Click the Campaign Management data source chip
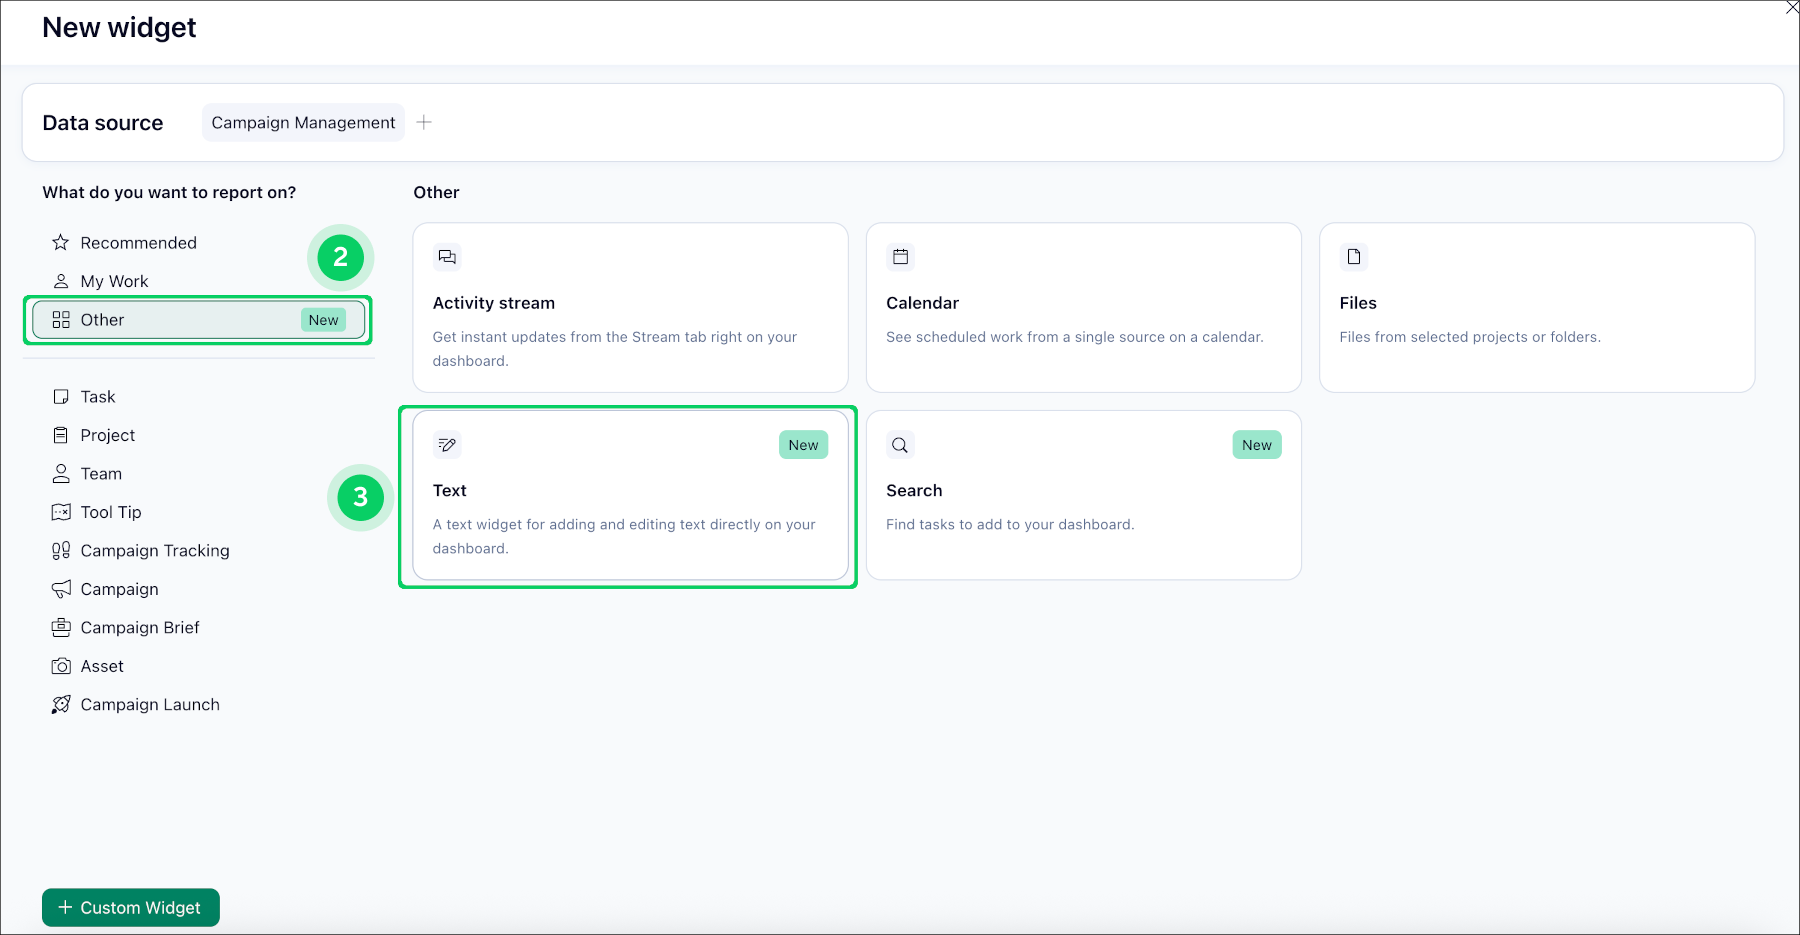1800x935 pixels. 303,122
